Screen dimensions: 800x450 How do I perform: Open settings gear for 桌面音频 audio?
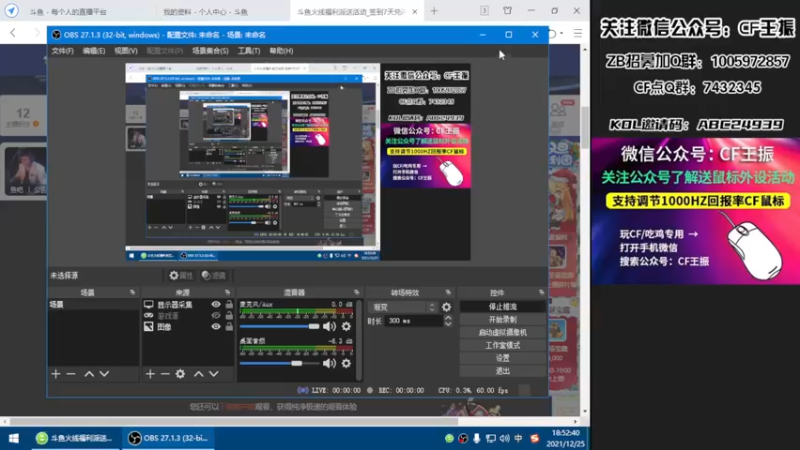click(346, 363)
